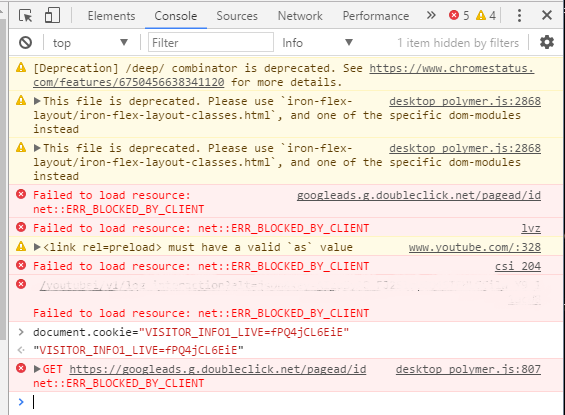Open the three-dot DevTools menu
Viewport: 565px width, 415px height.
tap(519, 15)
